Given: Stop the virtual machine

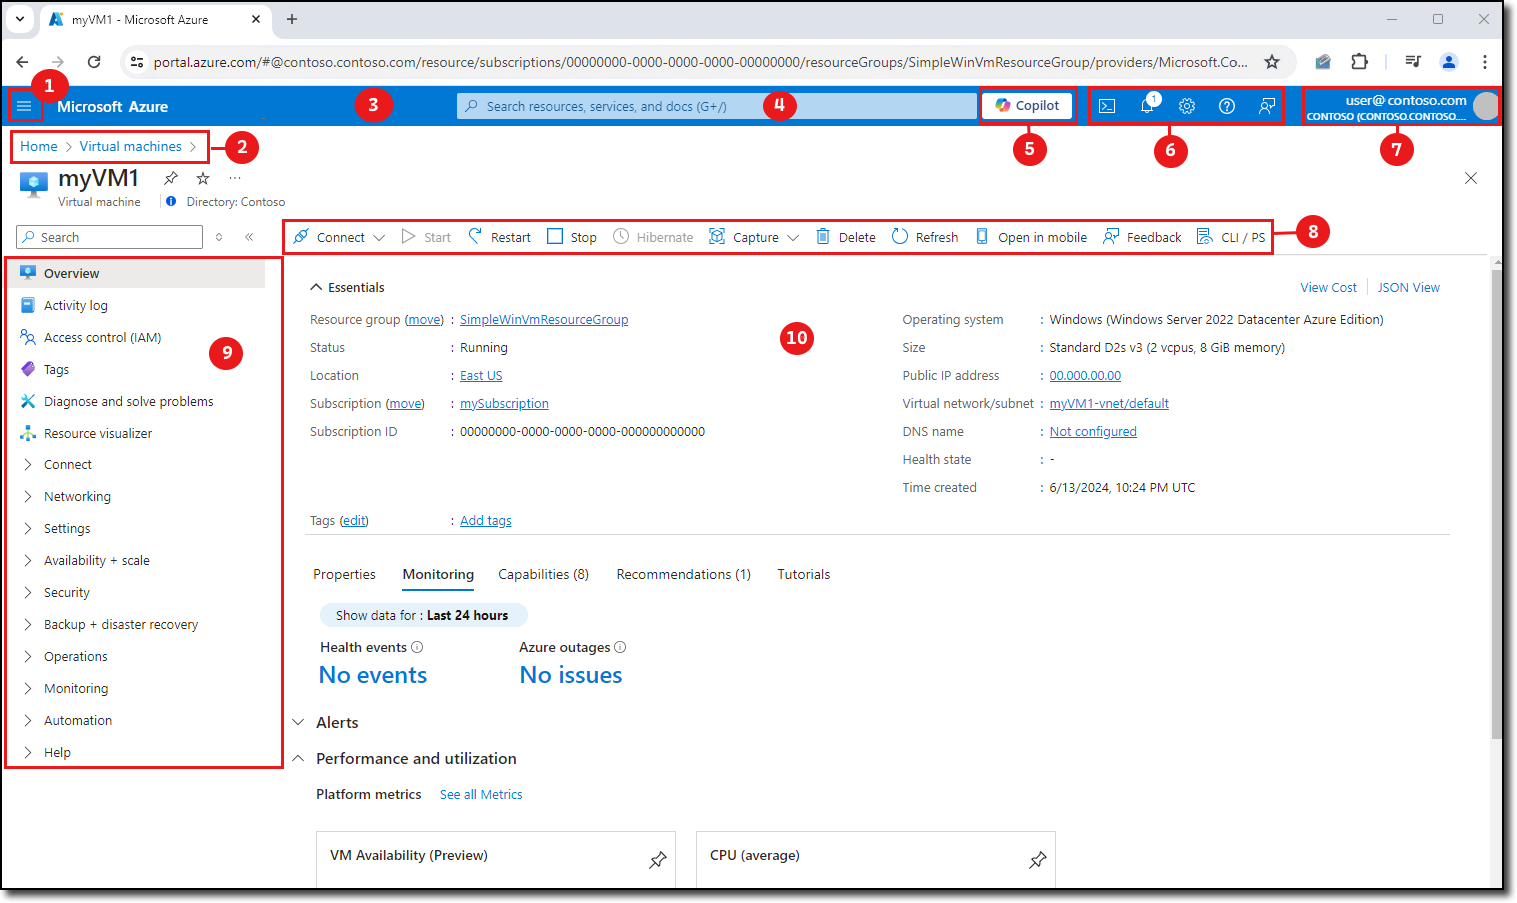Looking at the screenshot, I should (x=571, y=236).
